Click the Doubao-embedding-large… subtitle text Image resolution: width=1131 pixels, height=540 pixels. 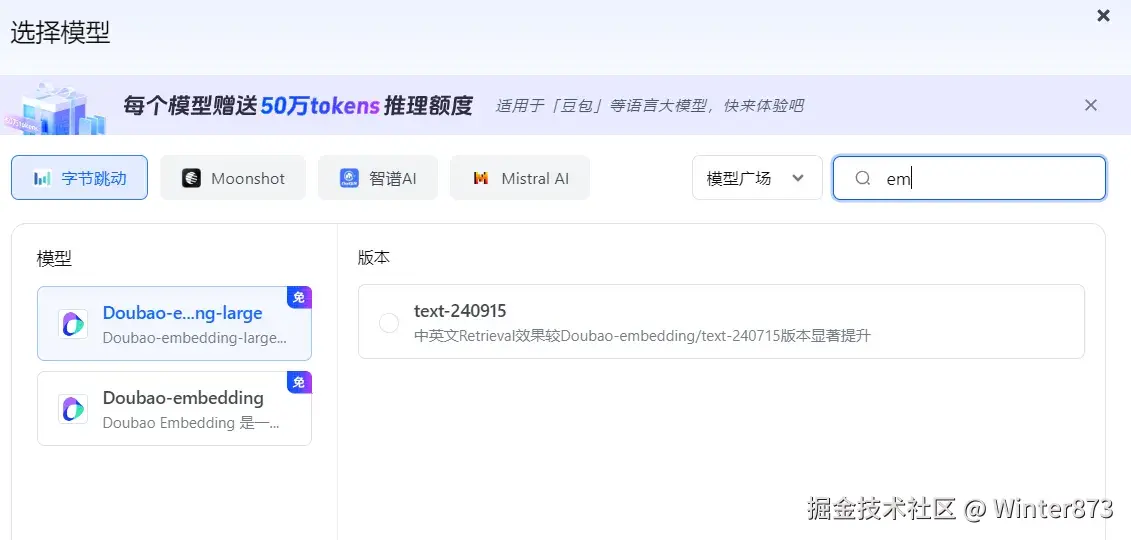click(x=195, y=338)
